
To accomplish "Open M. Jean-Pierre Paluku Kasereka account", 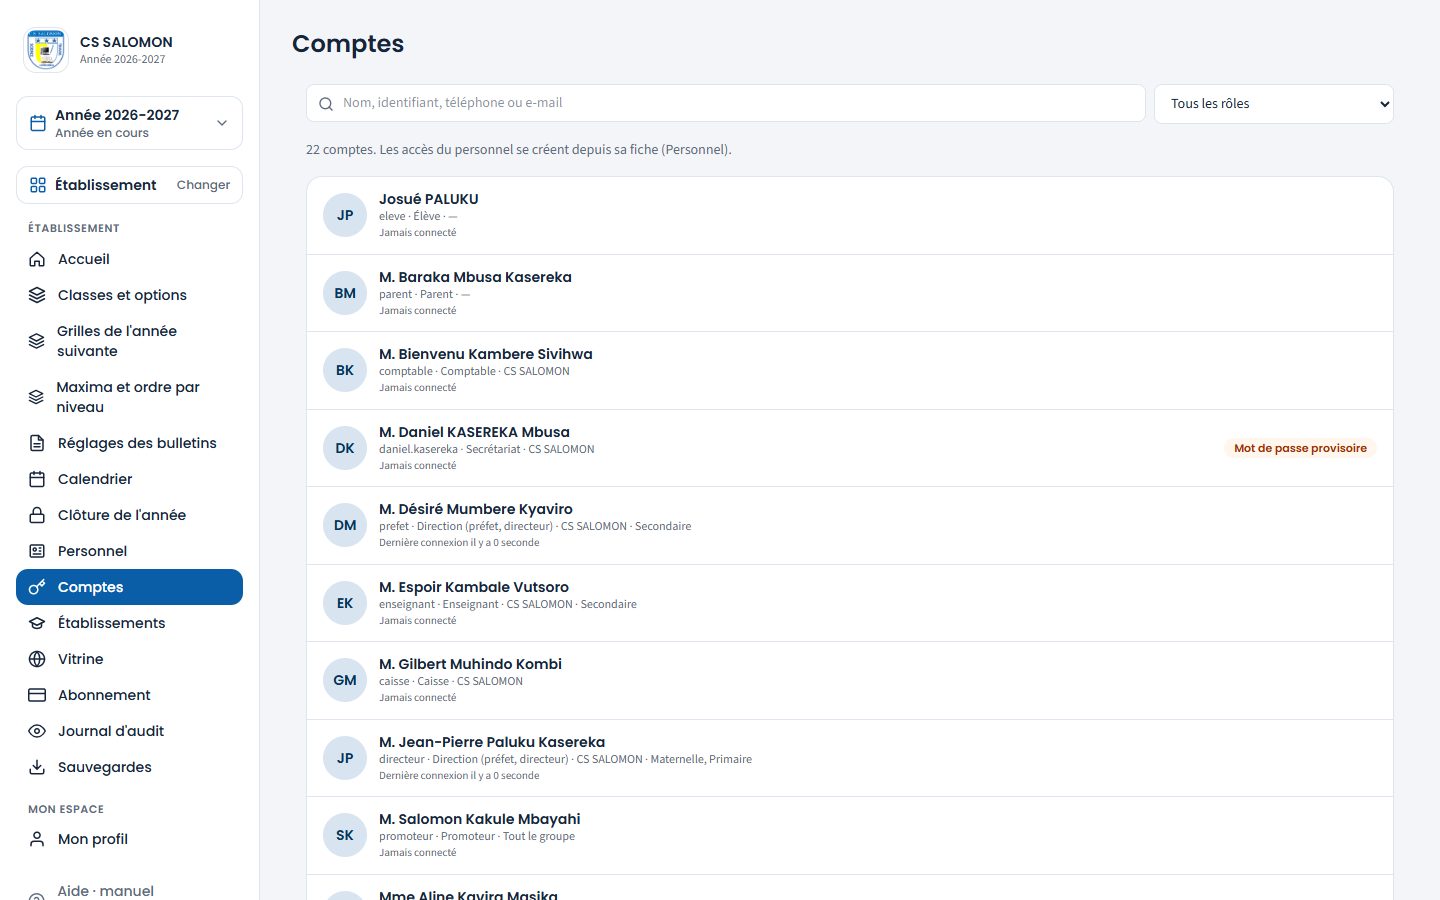I will [850, 758].
